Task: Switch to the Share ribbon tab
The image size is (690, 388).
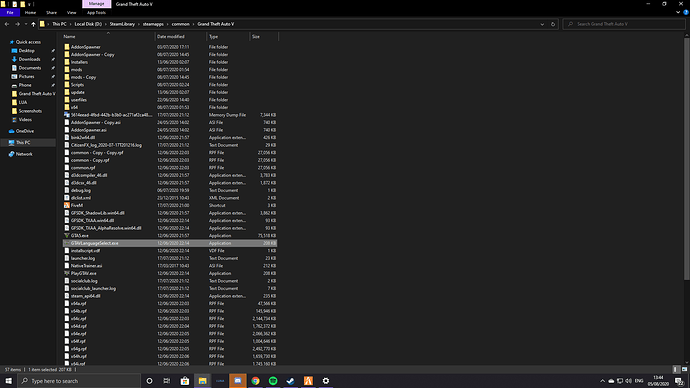Action: point(51,13)
